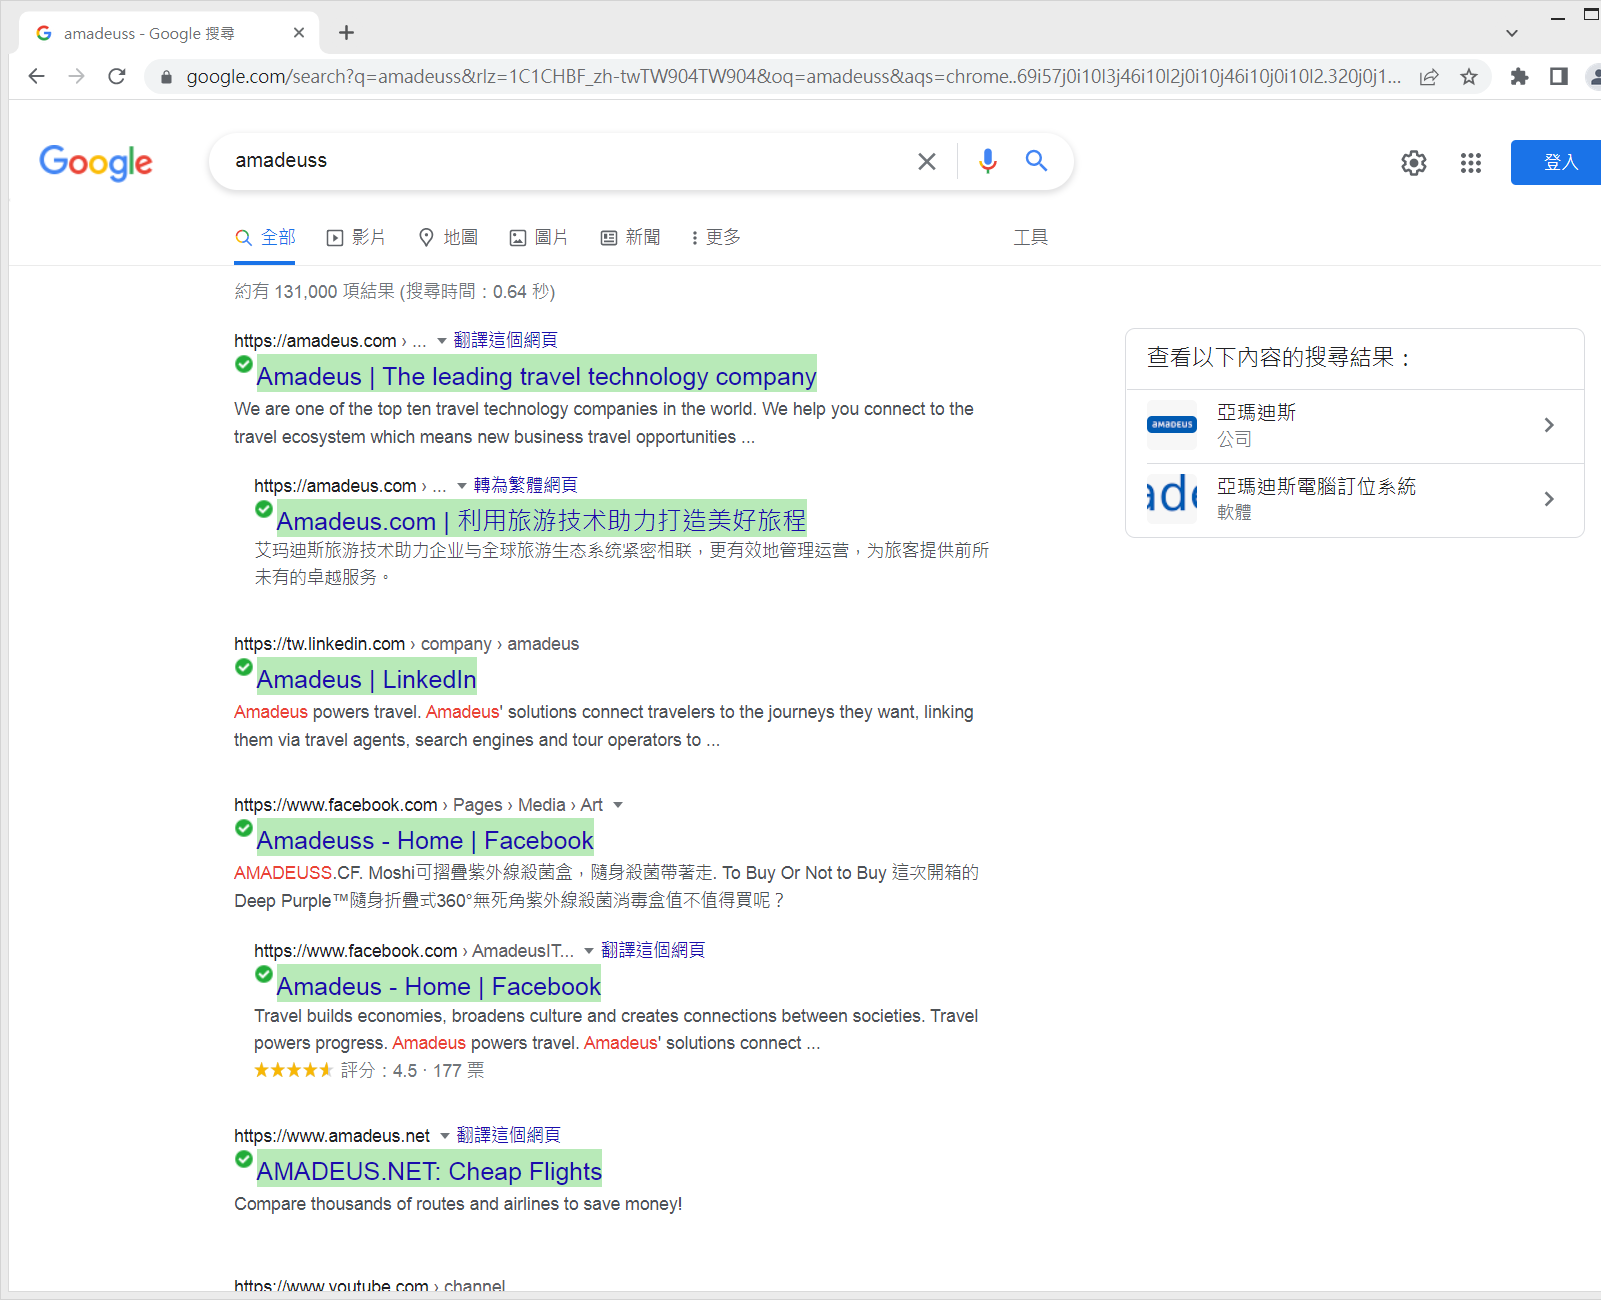The width and height of the screenshot is (1601, 1300).
Task: Open 'AMADEUS.NET: Cheap Flights' result
Action: click(x=429, y=1171)
